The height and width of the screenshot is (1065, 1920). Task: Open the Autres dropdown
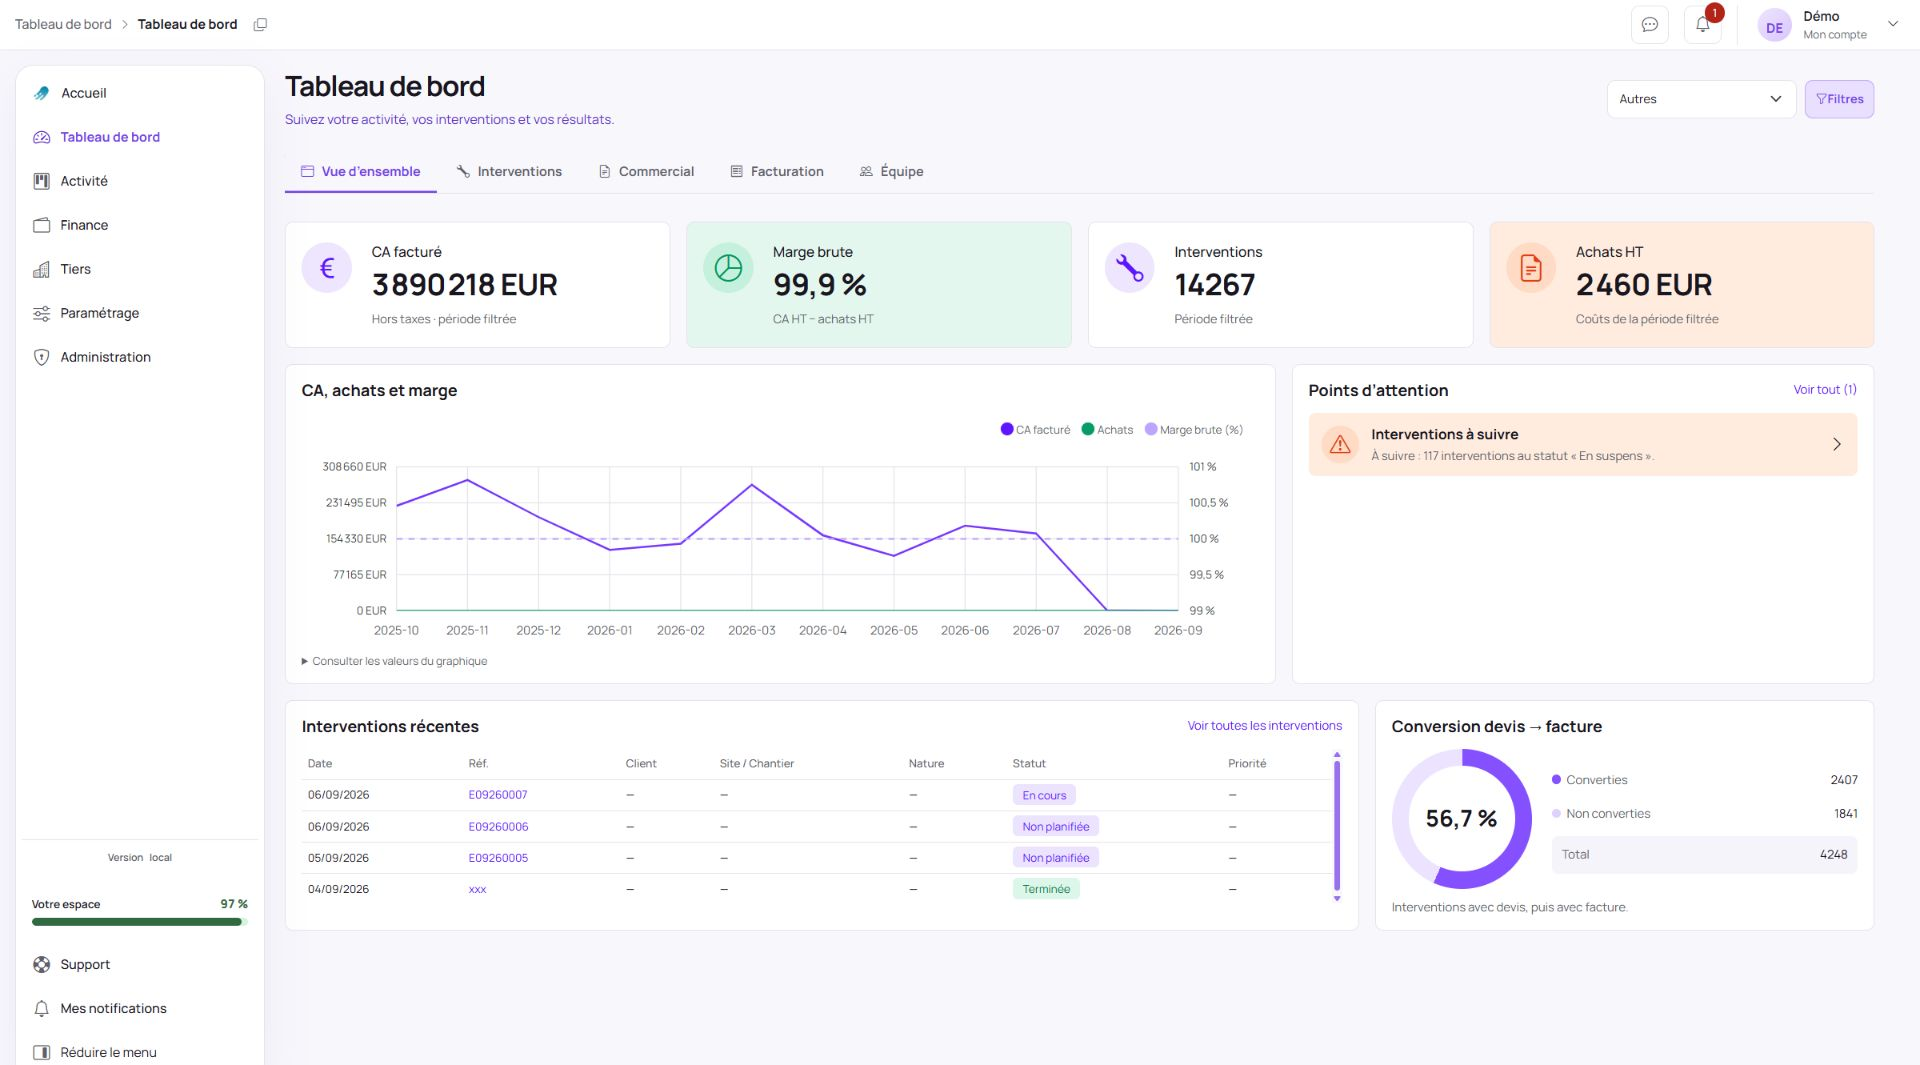pyautogui.click(x=1701, y=99)
